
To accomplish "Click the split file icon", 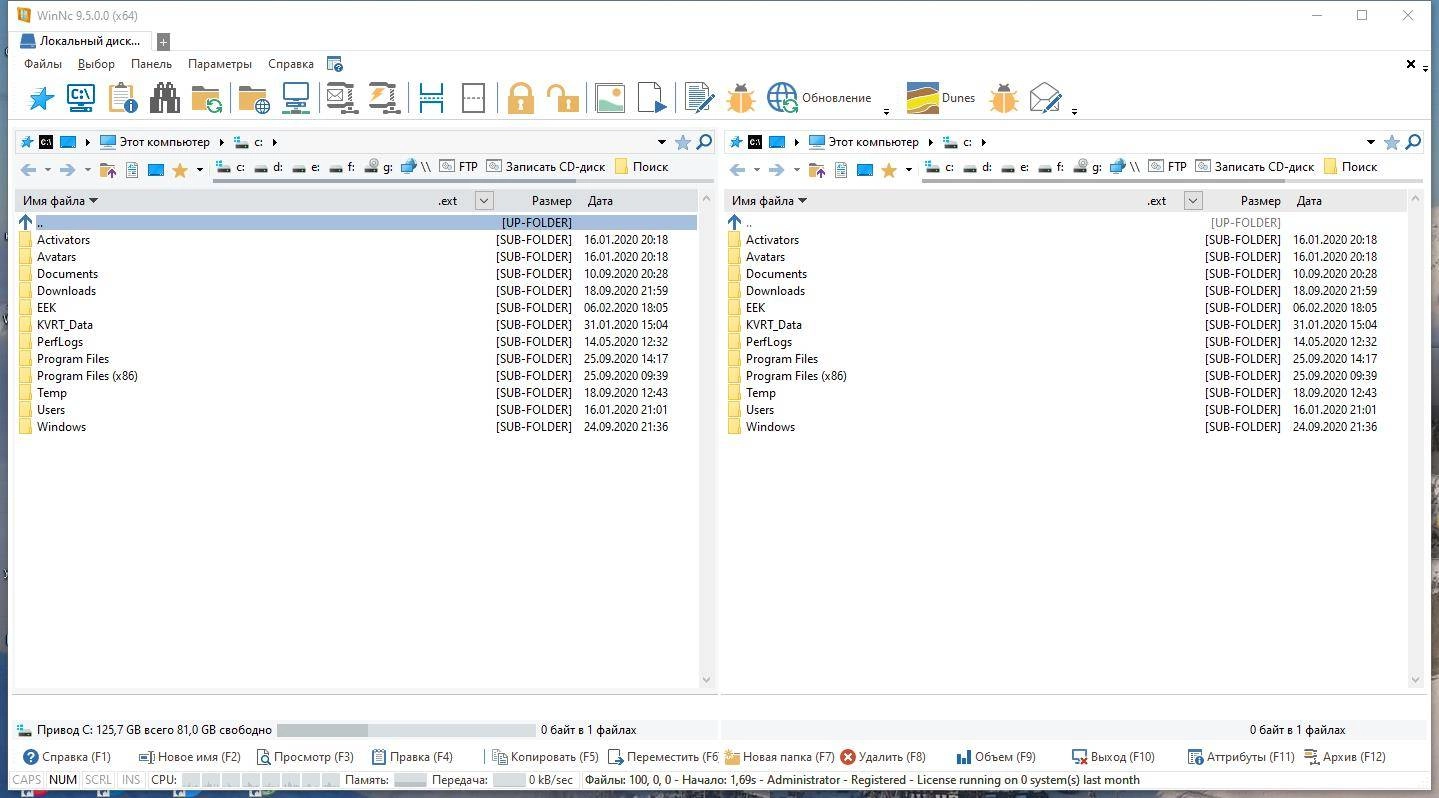I will click(x=431, y=98).
